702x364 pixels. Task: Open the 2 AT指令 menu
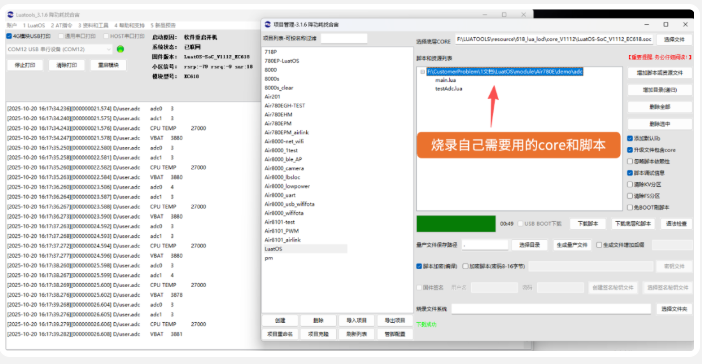point(61,26)
